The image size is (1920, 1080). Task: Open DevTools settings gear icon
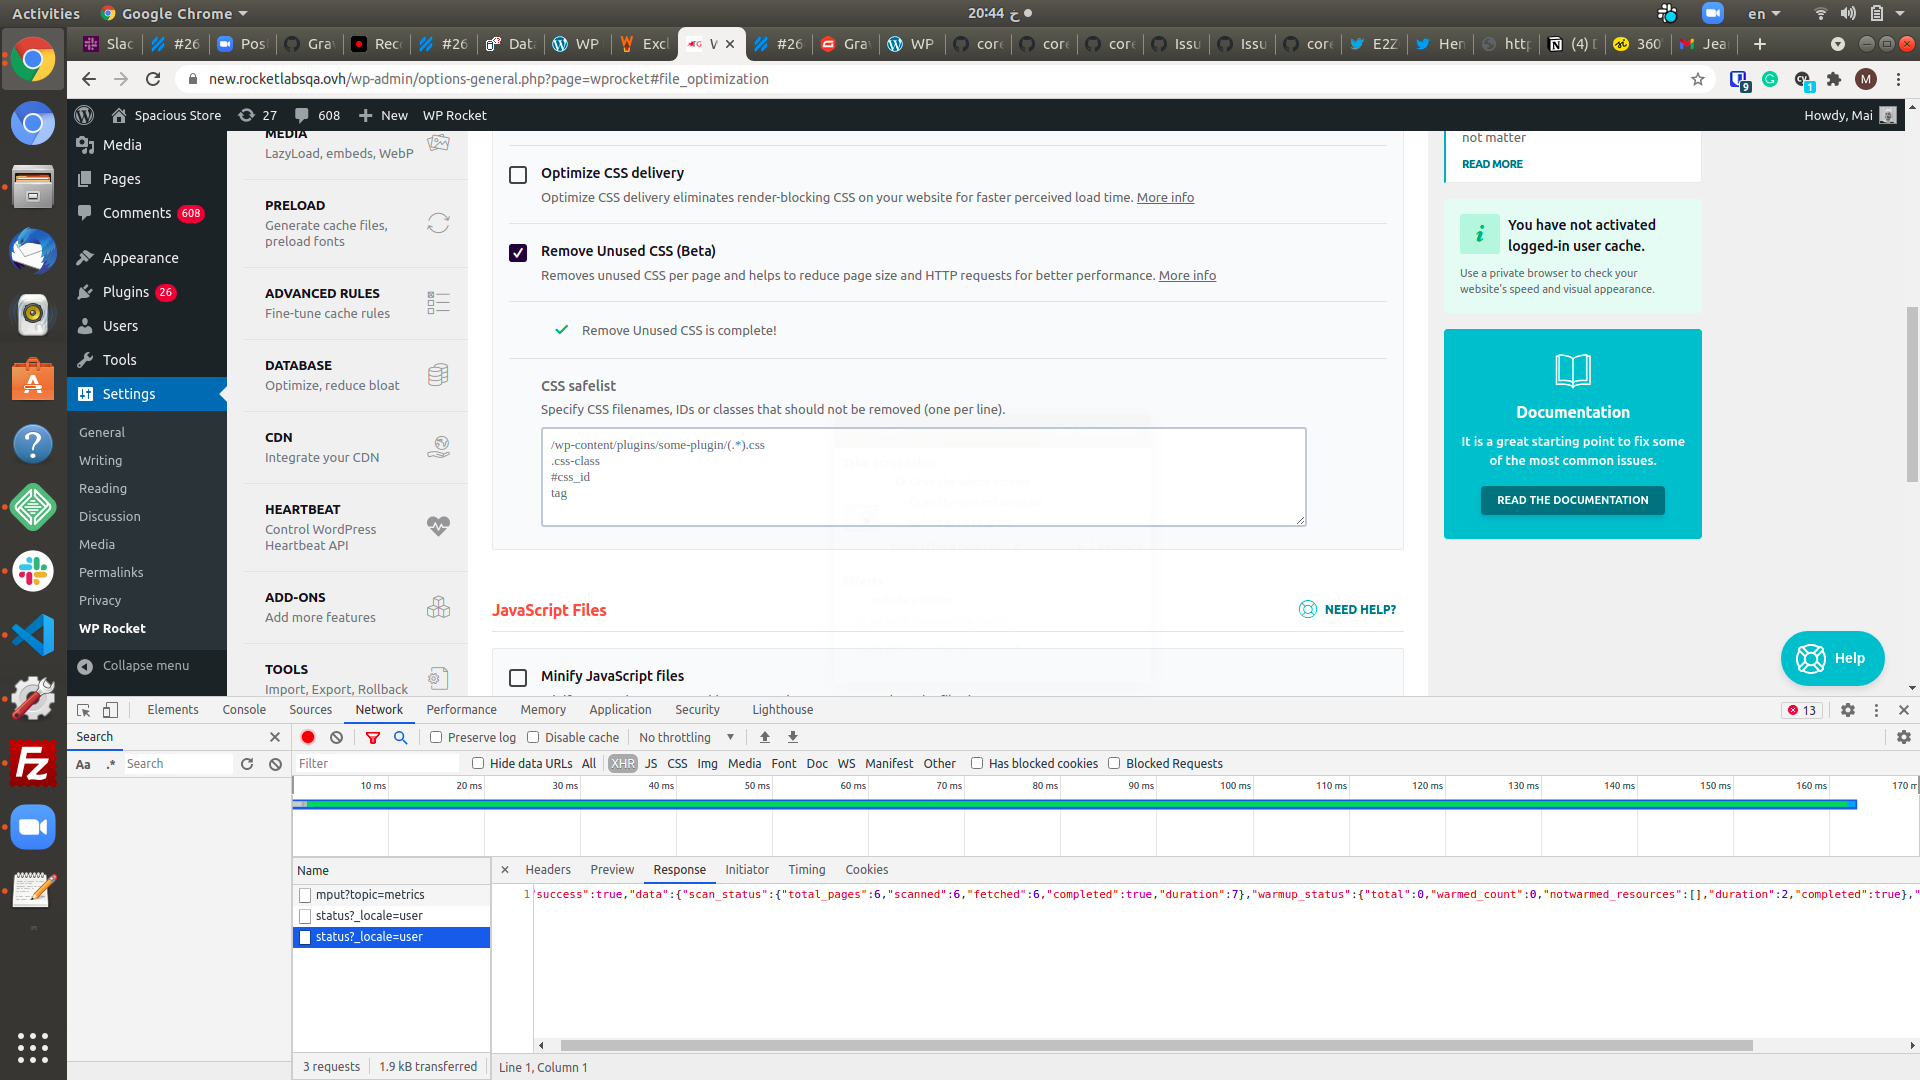click(x=1848, y=710)
